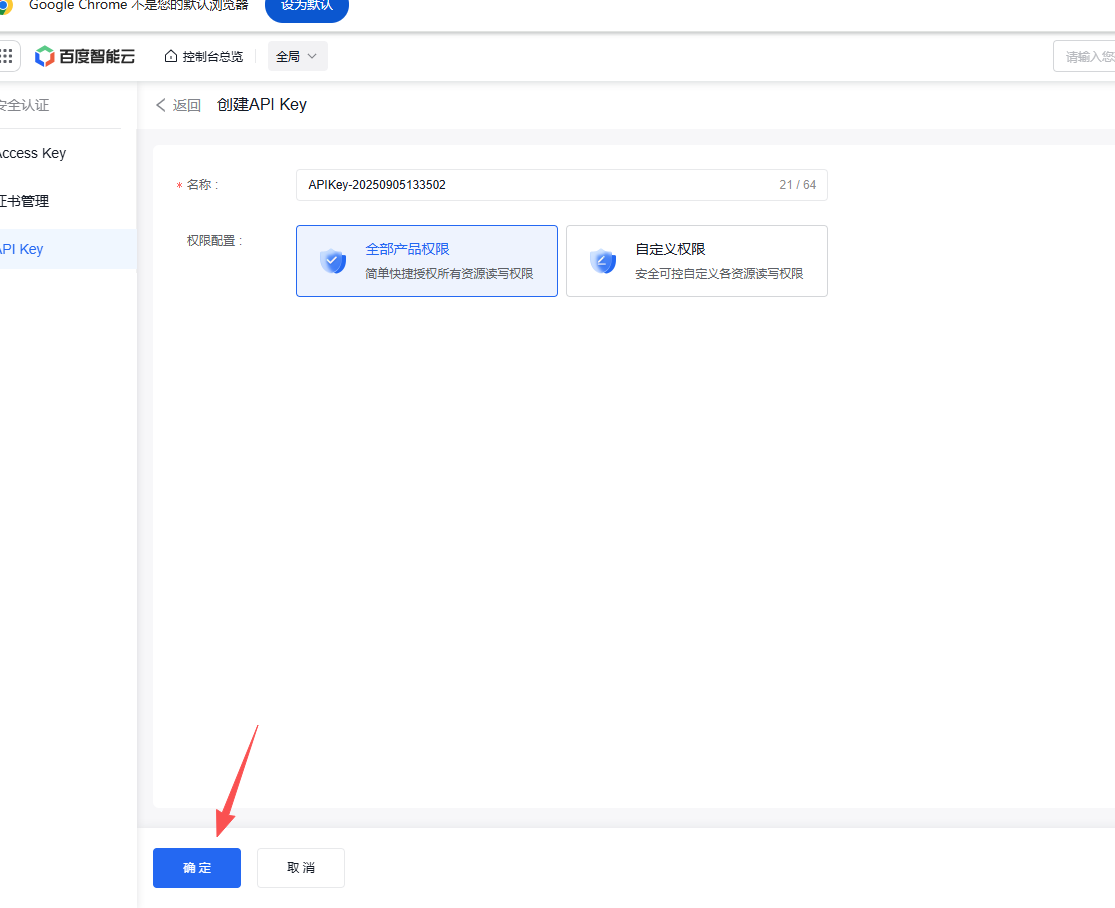The width and height of the screenshot is (1115, 908).
Task: Select the 全部产品权限 permission option
Action: [x=427, y=261]
